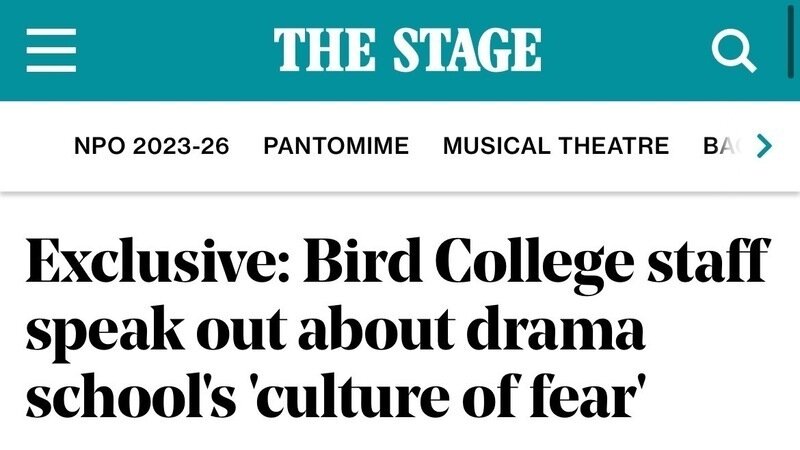Open the hamburger navigation menu
This screenshot has width=800, height=450.
pos(51,50)
